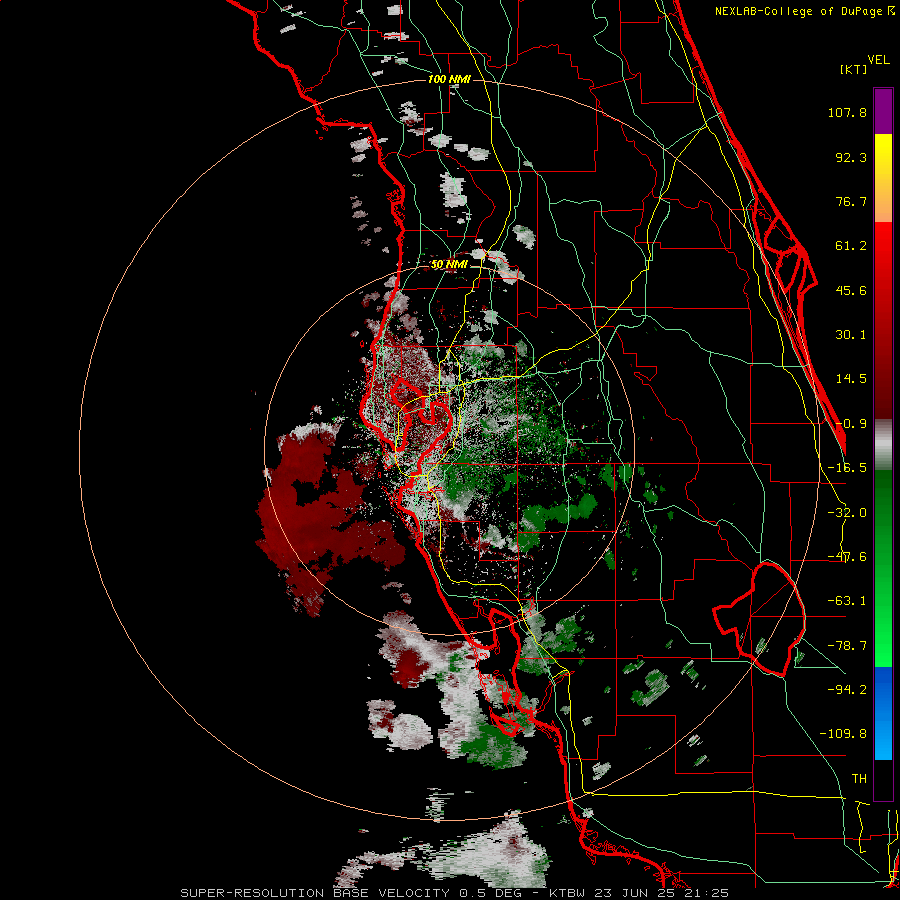Viewport: 900px width, 900px height.
Task: Click the 92.3 velocity scale value
Action: coord(851,157)
